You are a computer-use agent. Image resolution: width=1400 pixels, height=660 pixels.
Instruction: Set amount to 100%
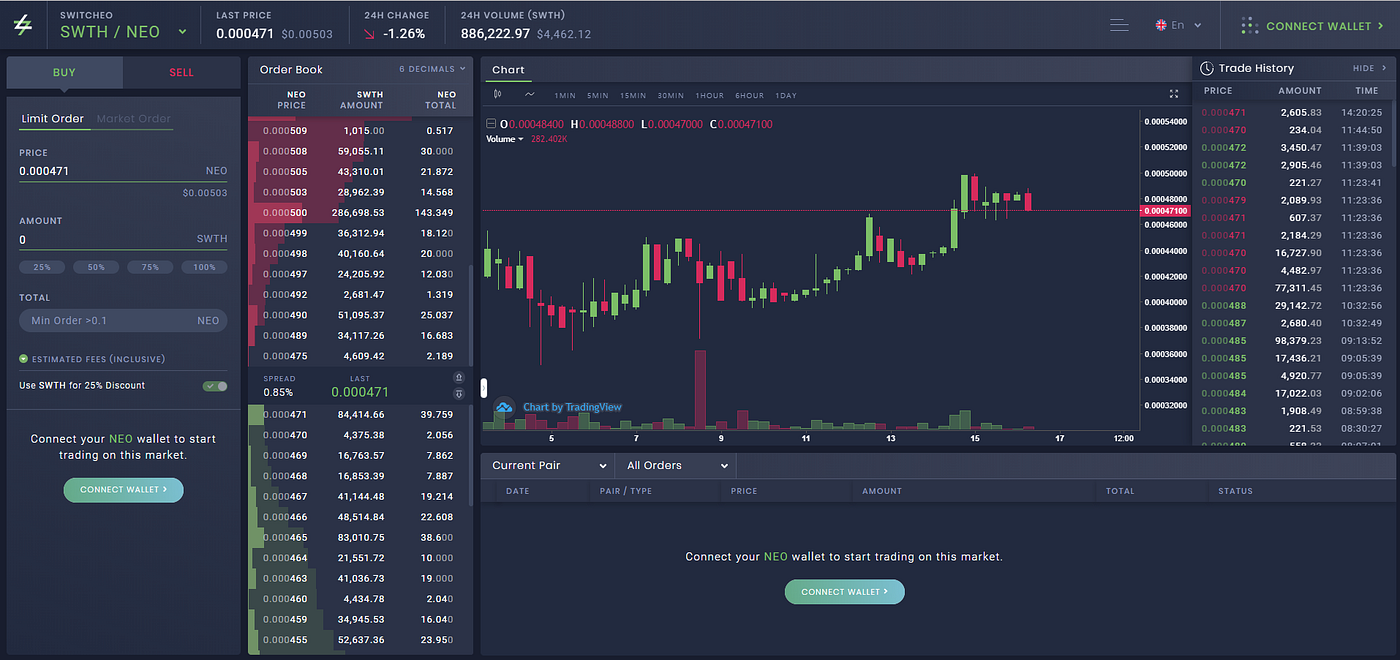click(204, 267)
